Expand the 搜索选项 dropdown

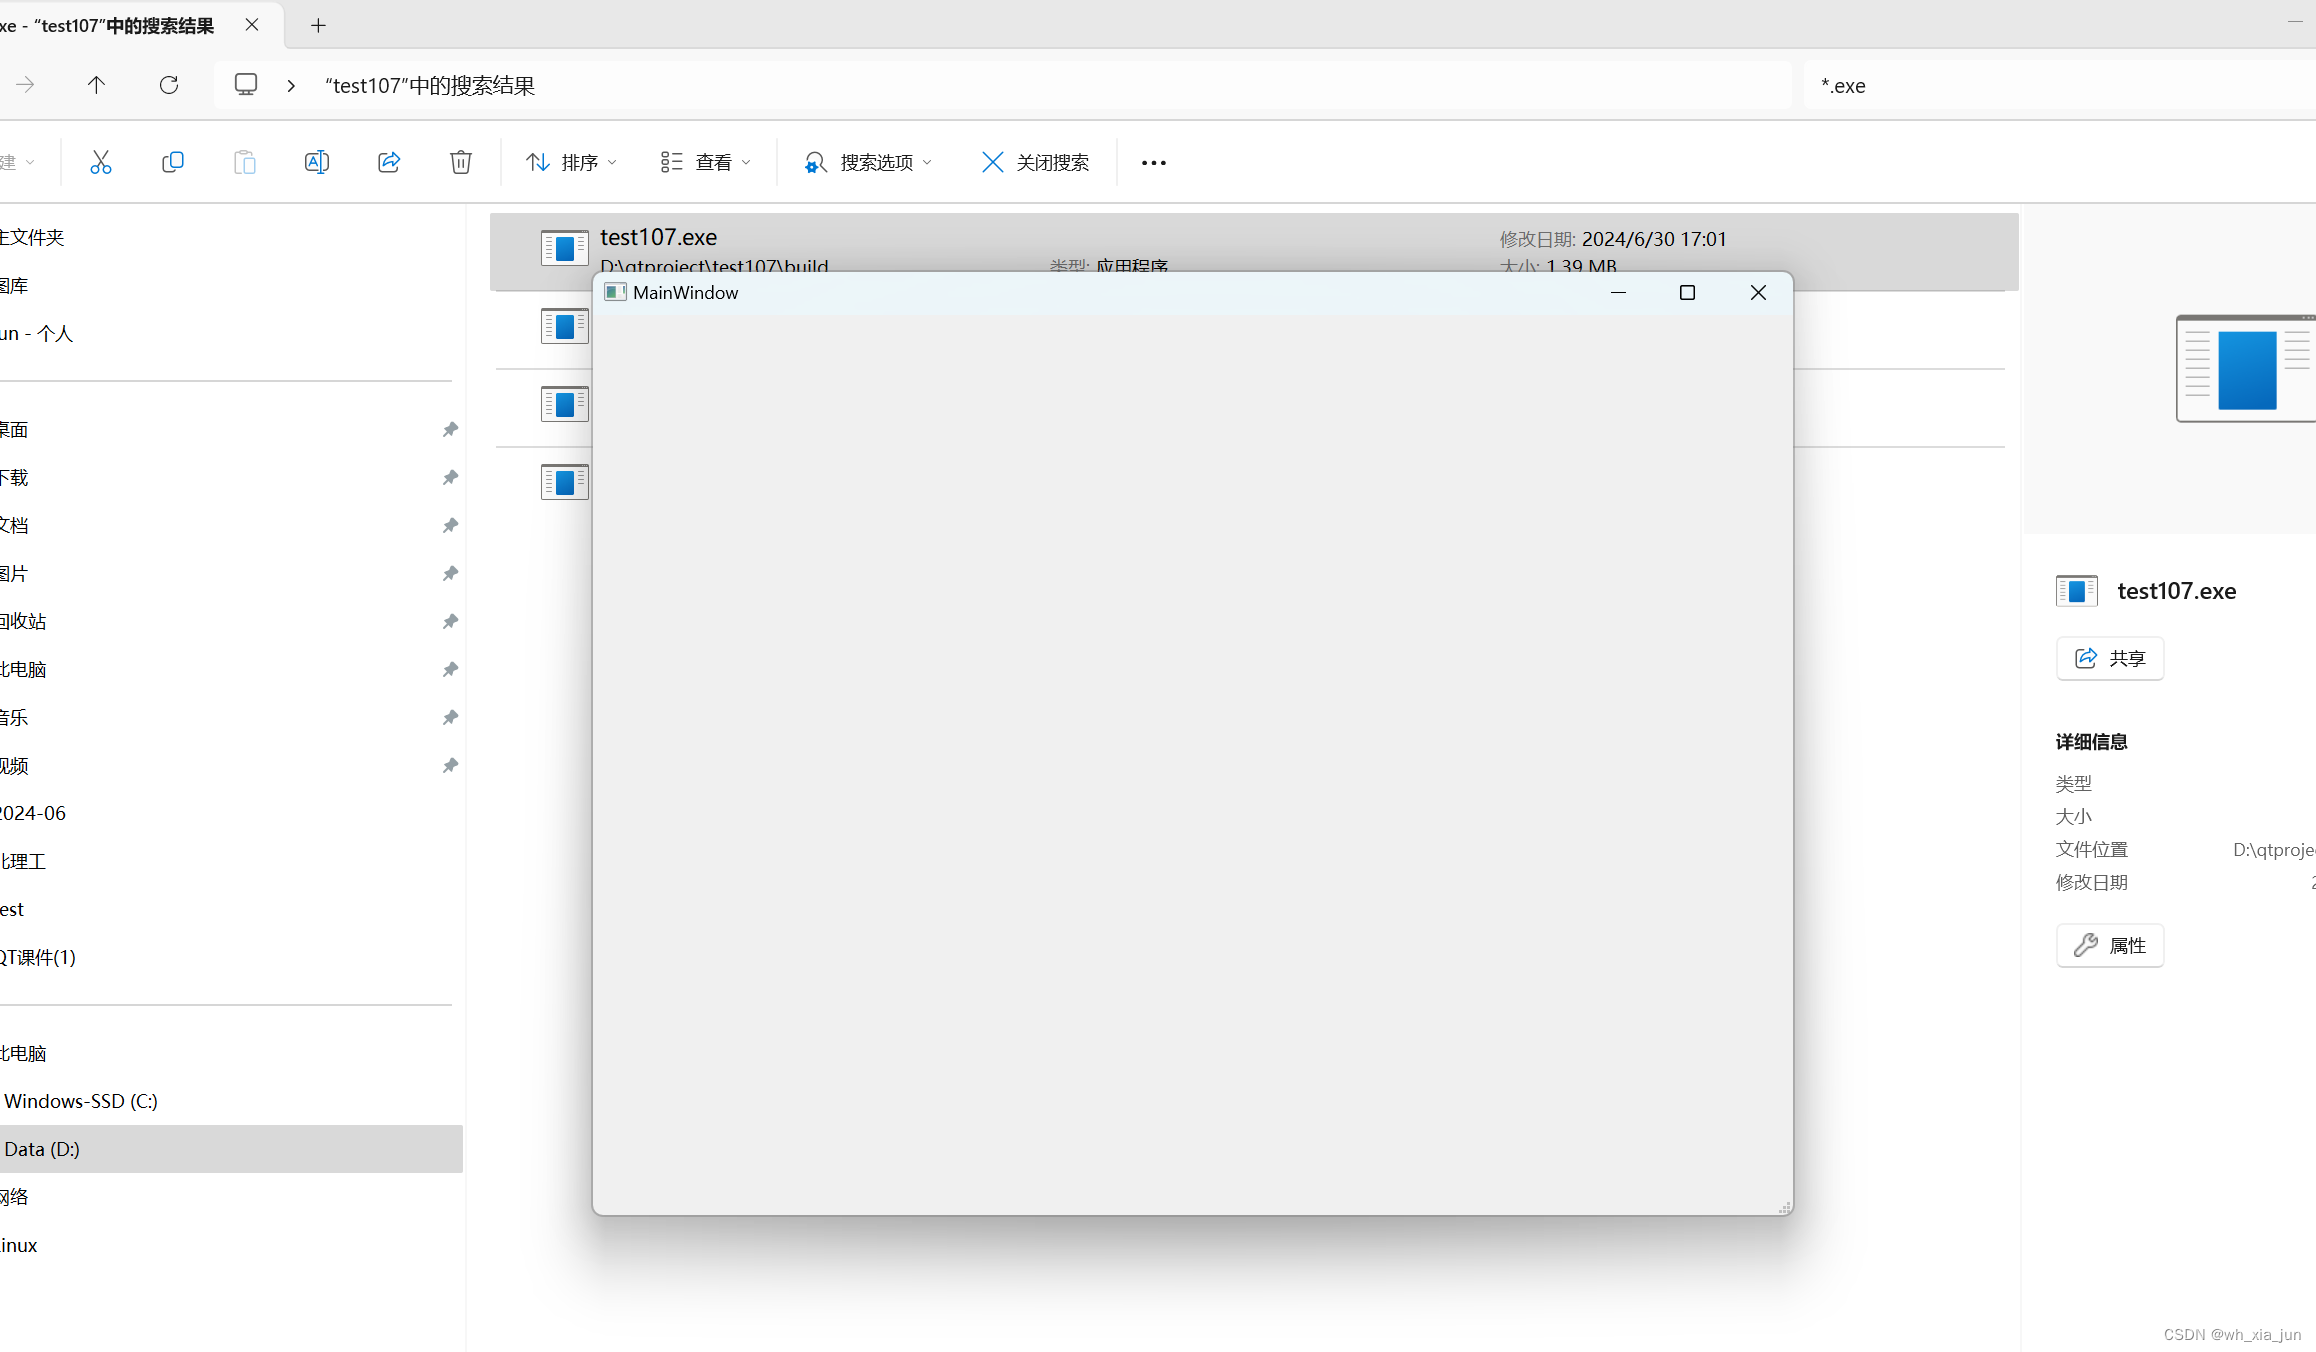(868, 161)
